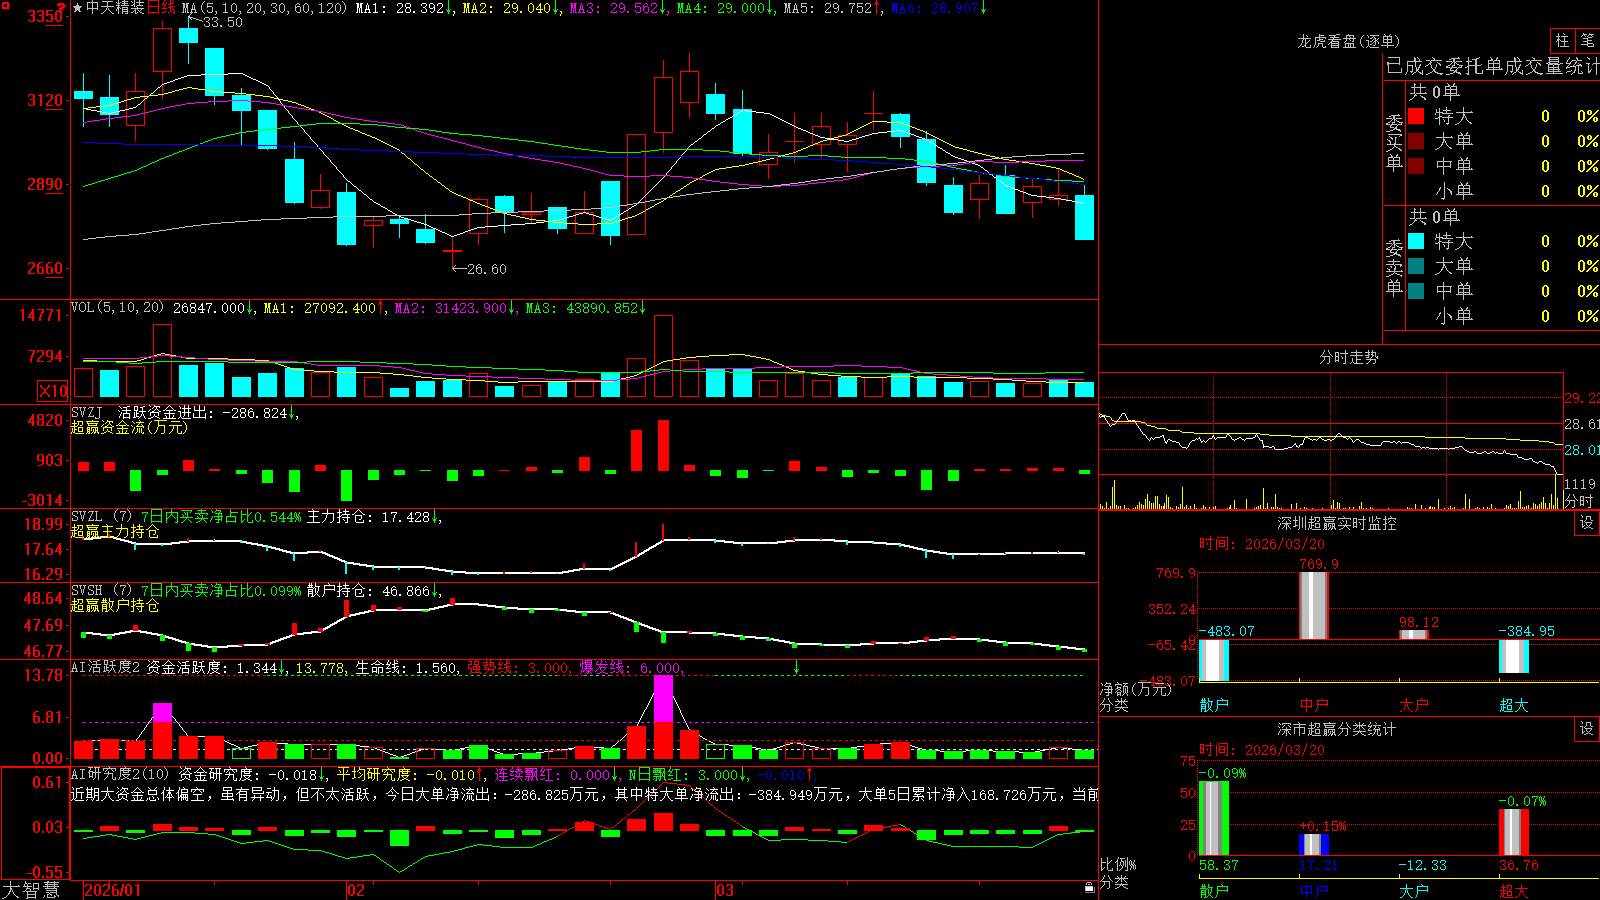
Task: Click the cyan 特大 sell-order color swatch
Action: [x=1416, y=241]
